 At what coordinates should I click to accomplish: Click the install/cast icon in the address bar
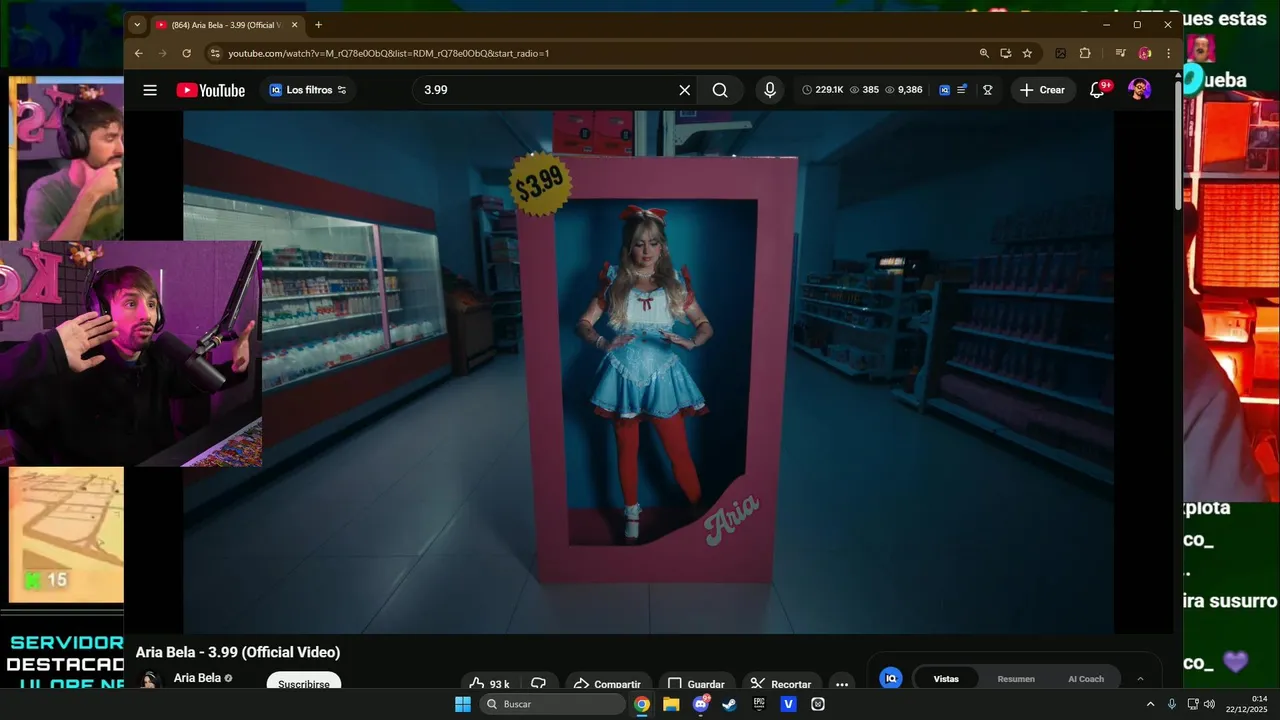pos(1005,53)
